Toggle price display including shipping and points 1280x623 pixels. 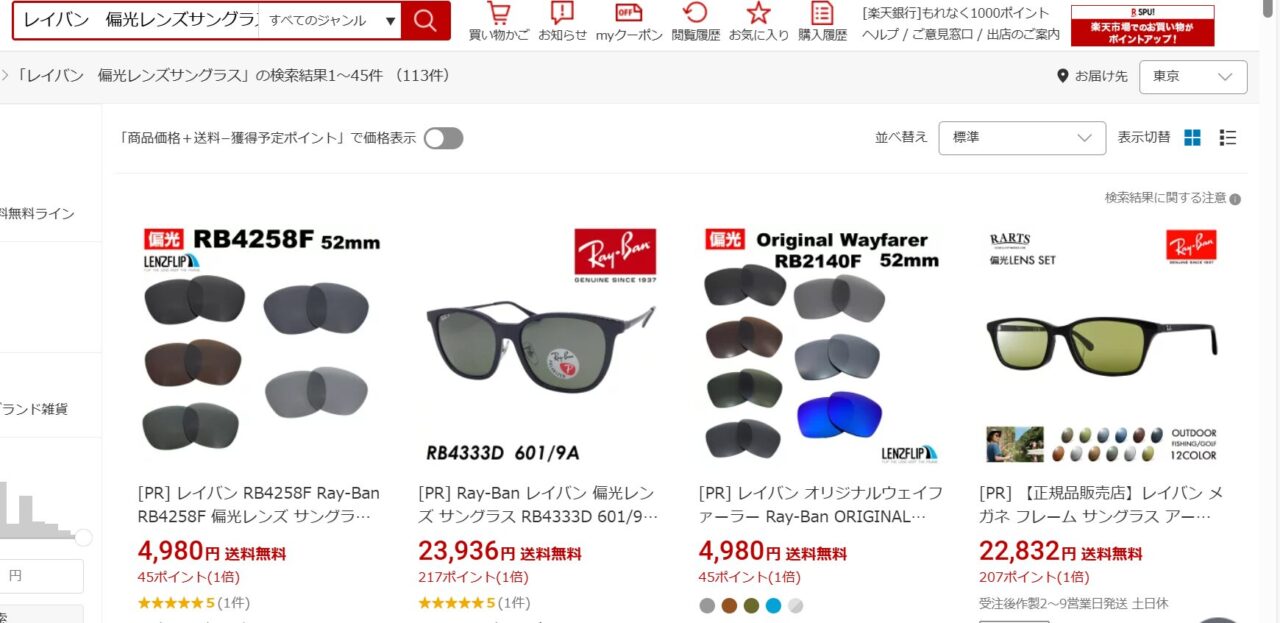(443, 138)
